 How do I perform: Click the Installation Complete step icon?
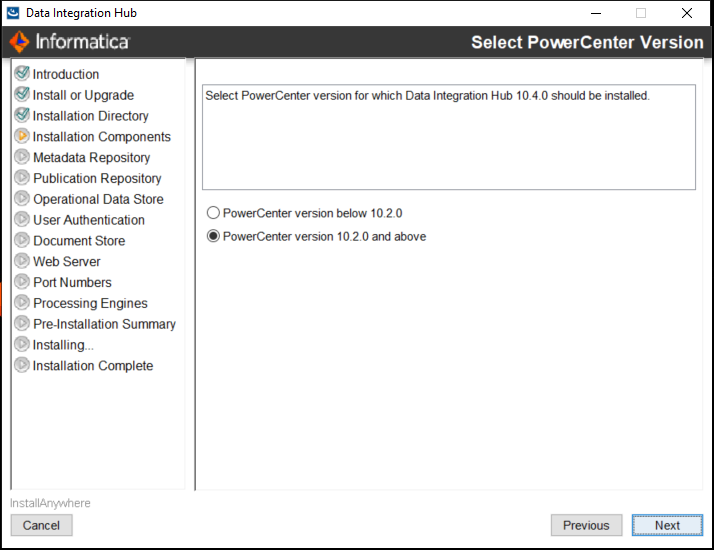[x=22, y=365]
